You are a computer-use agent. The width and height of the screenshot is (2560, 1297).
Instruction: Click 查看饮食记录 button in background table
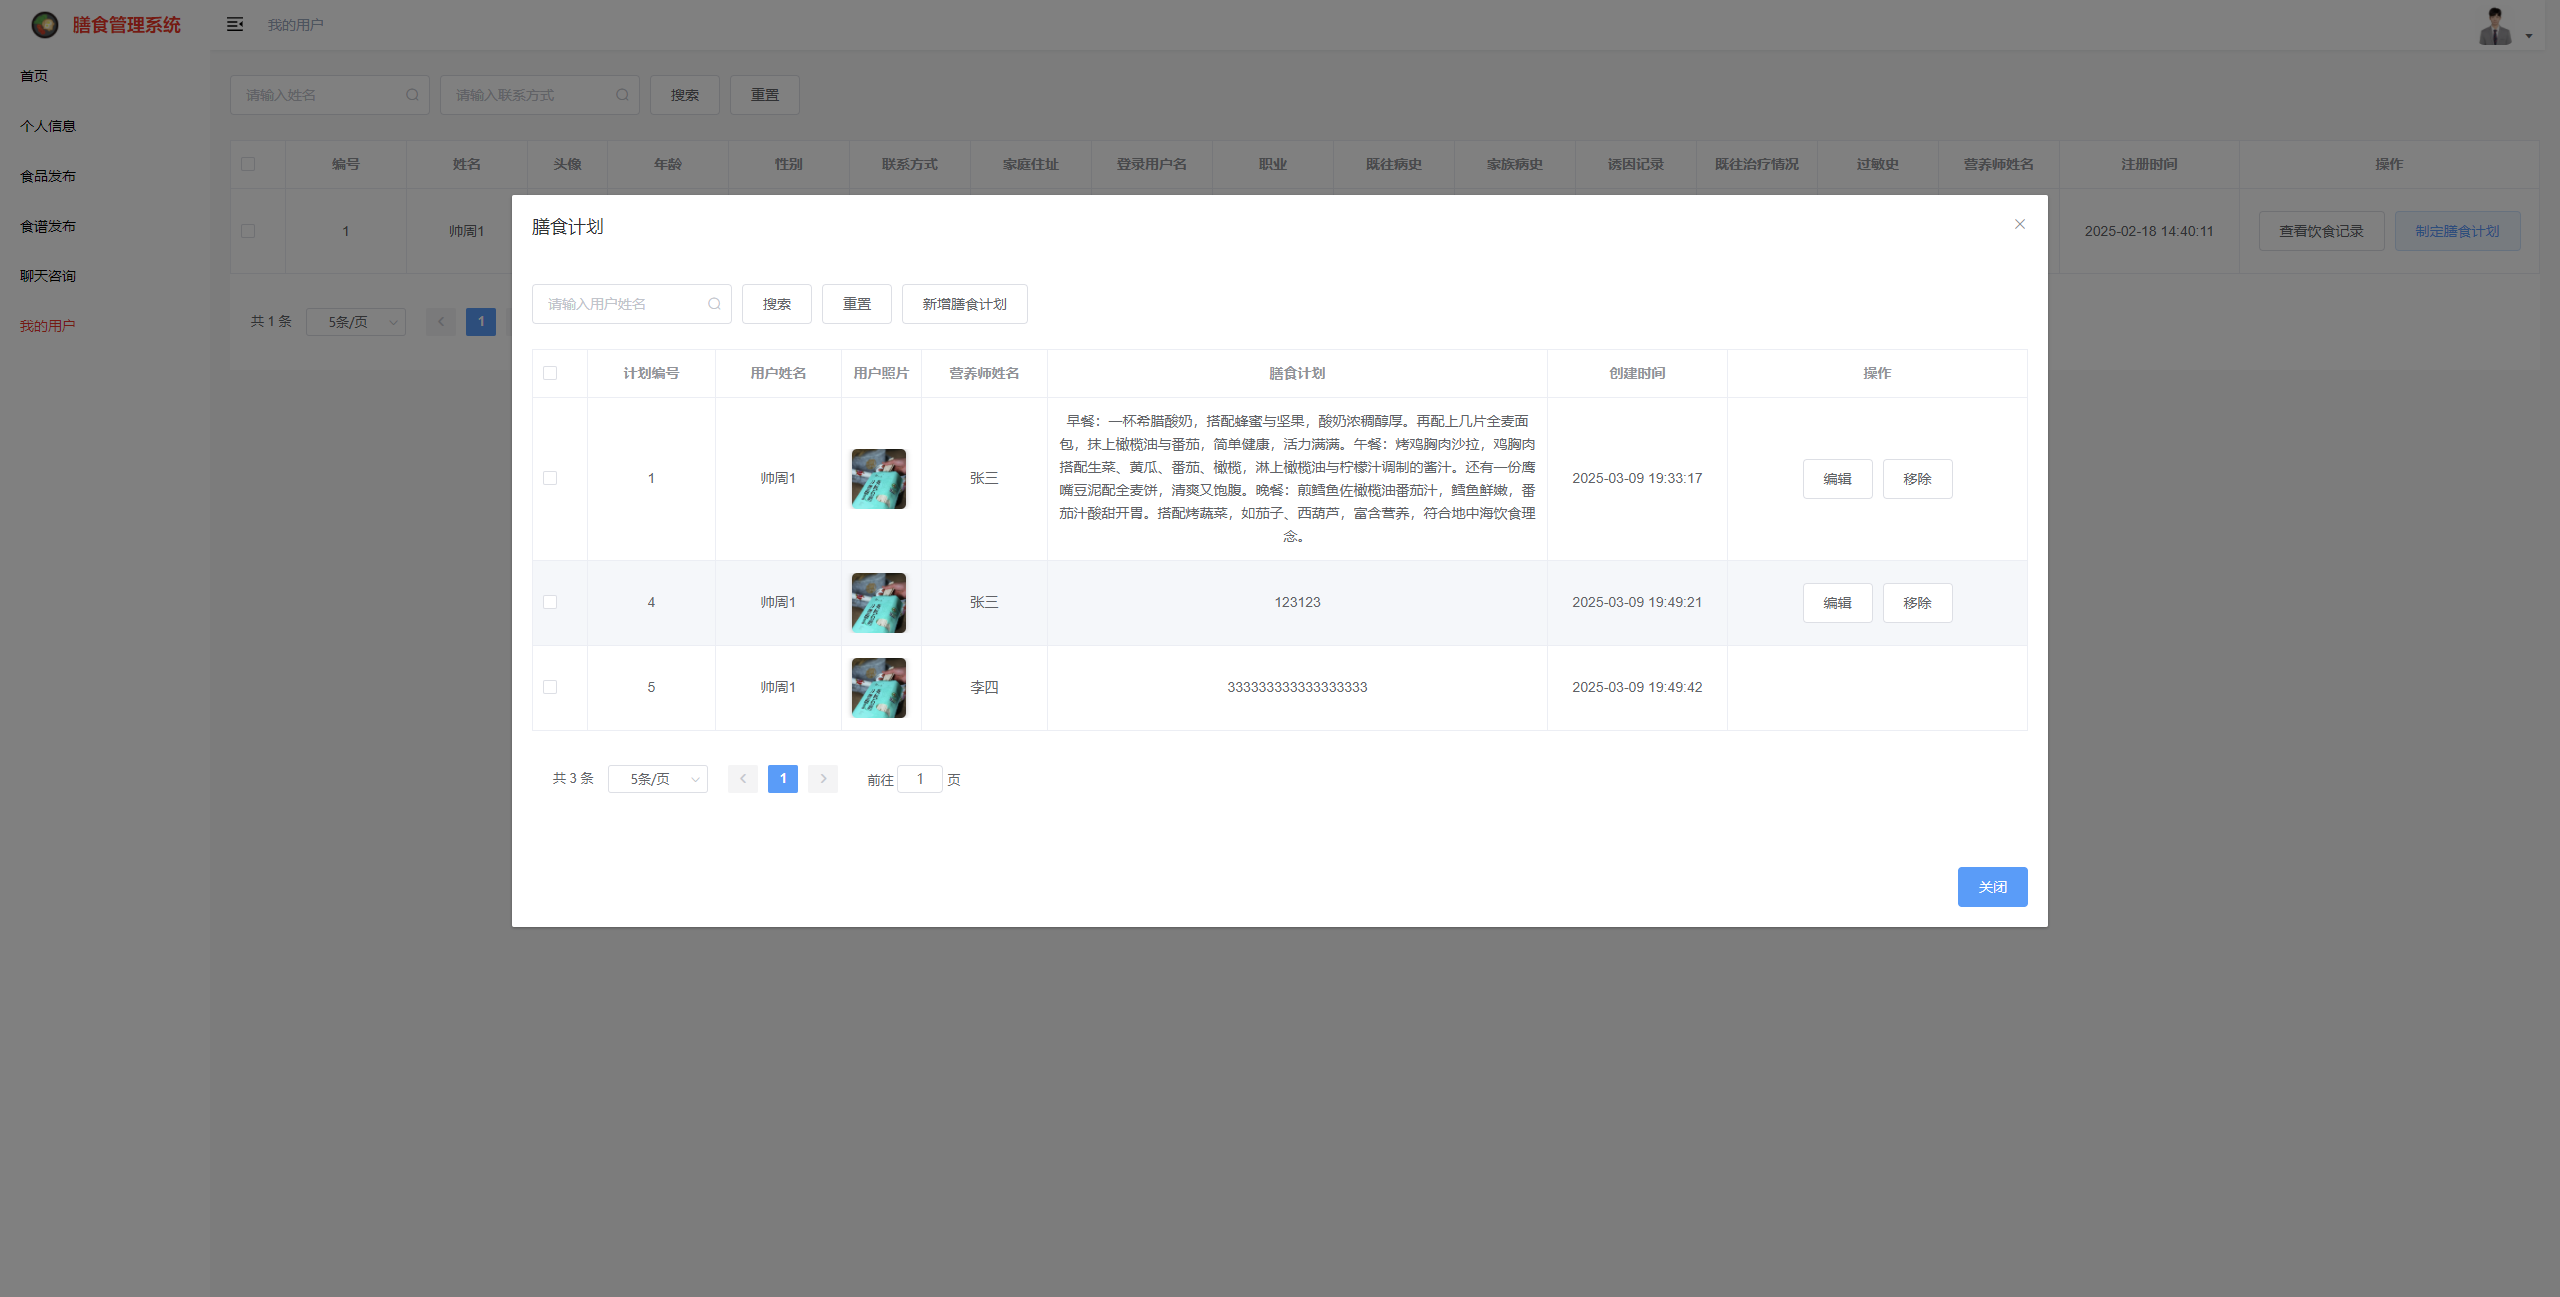[2322, 231]
